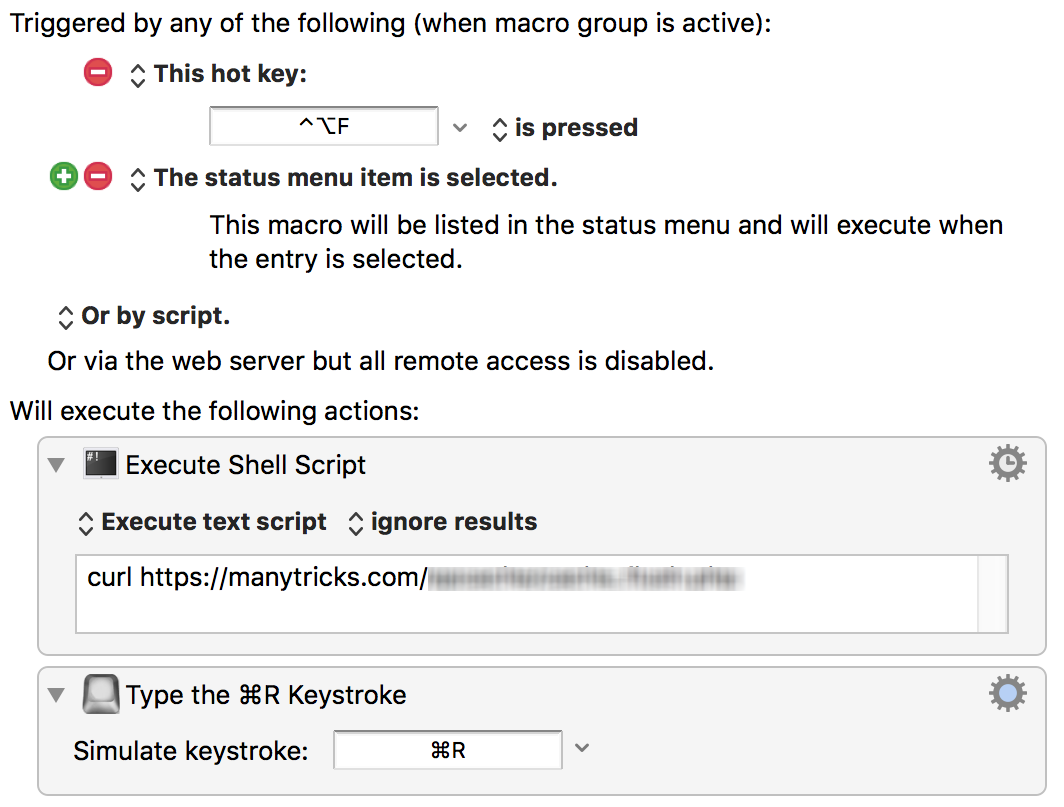The image size is (1064, 807).
Task: Open the hot key options chevron dropdown
Action: click(x=460, y=128)
